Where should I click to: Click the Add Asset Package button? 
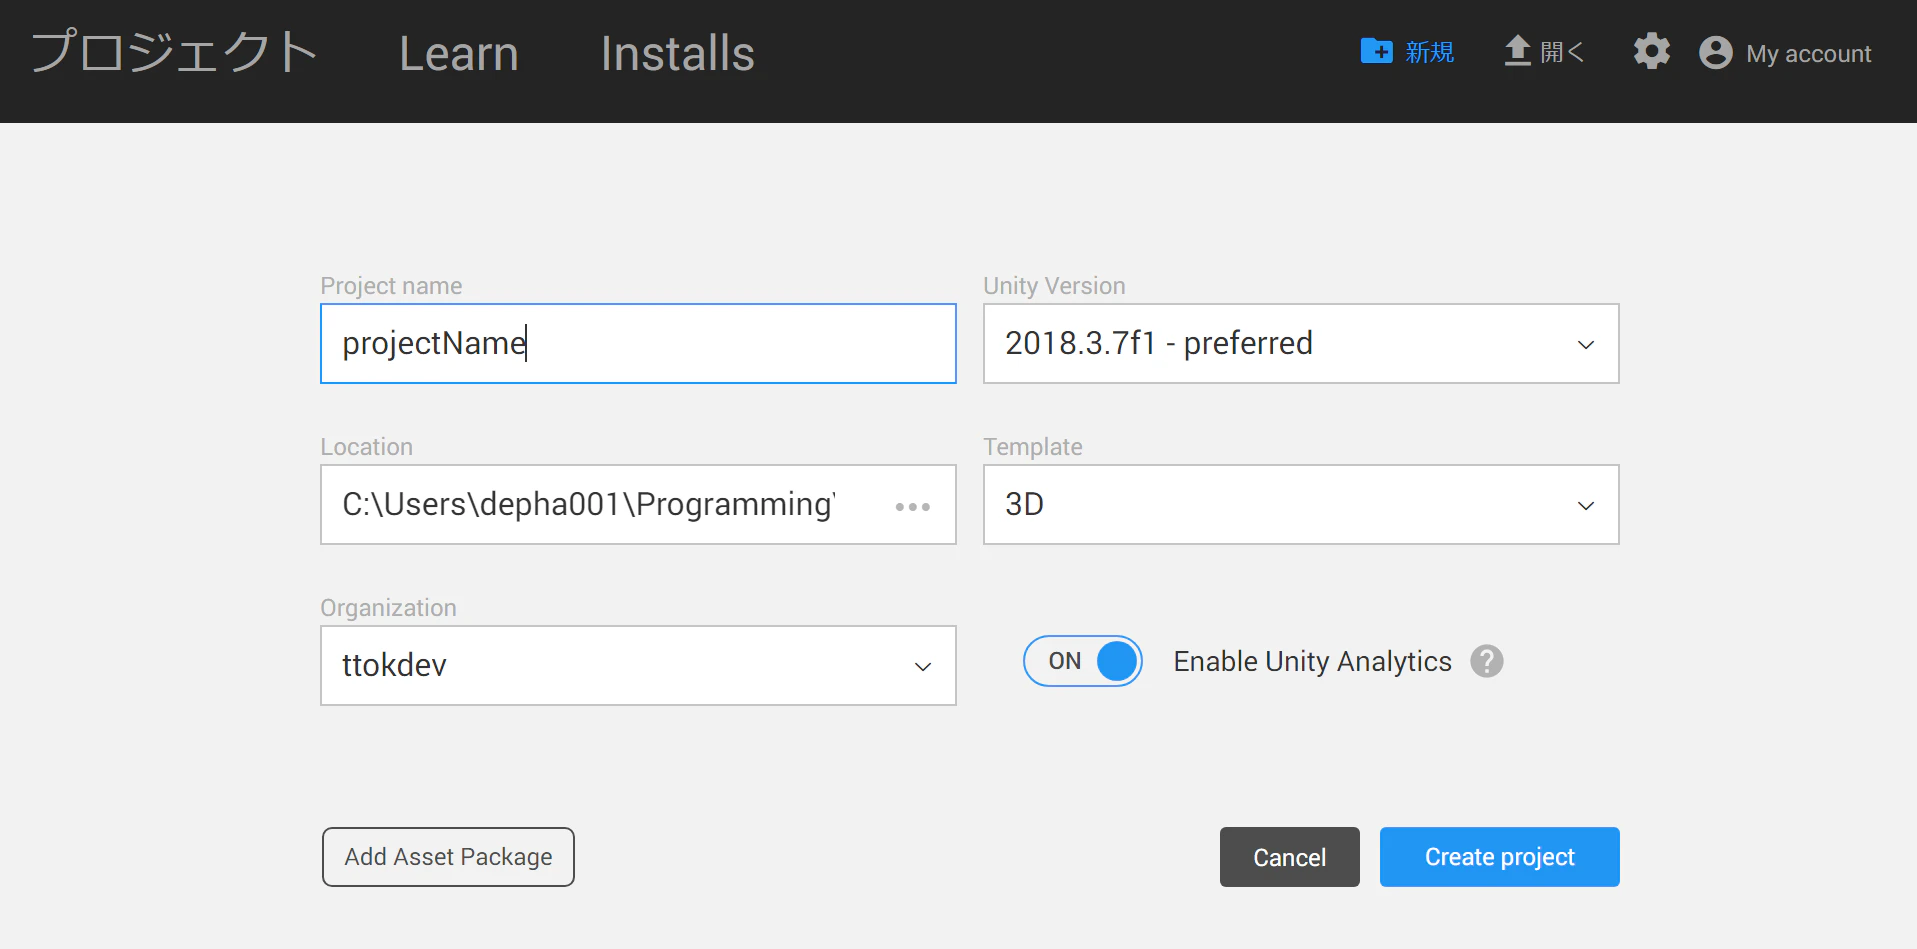pos(448,857)
